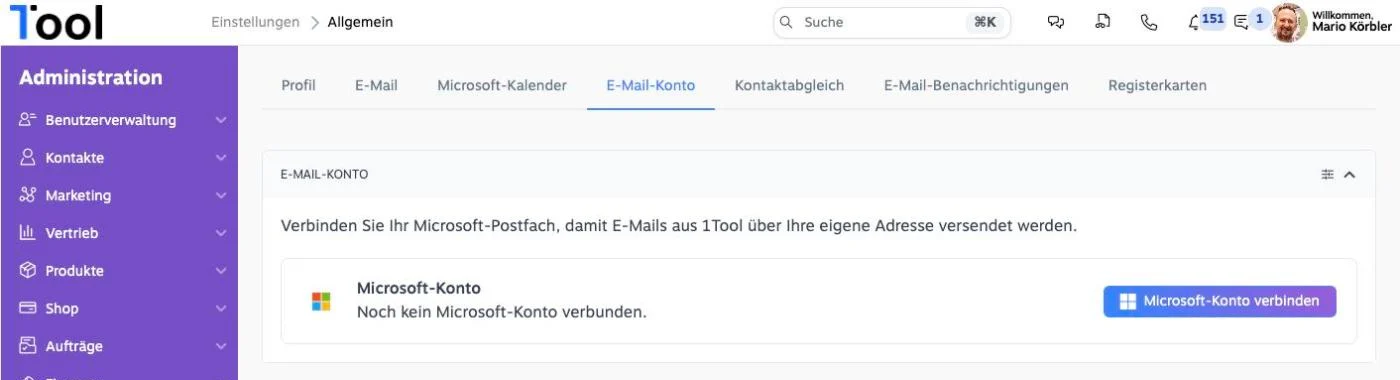1400x380 pixels.
Task: Expand the Benutzerverwaltung chevron
Action: pos(221,120)
